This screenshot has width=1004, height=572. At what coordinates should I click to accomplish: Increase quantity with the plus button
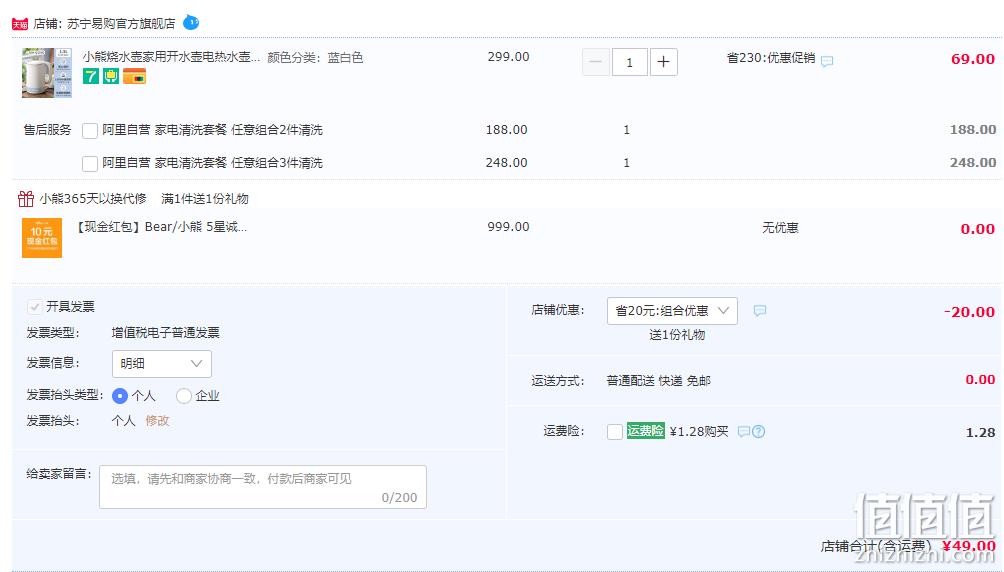point(663,62)
